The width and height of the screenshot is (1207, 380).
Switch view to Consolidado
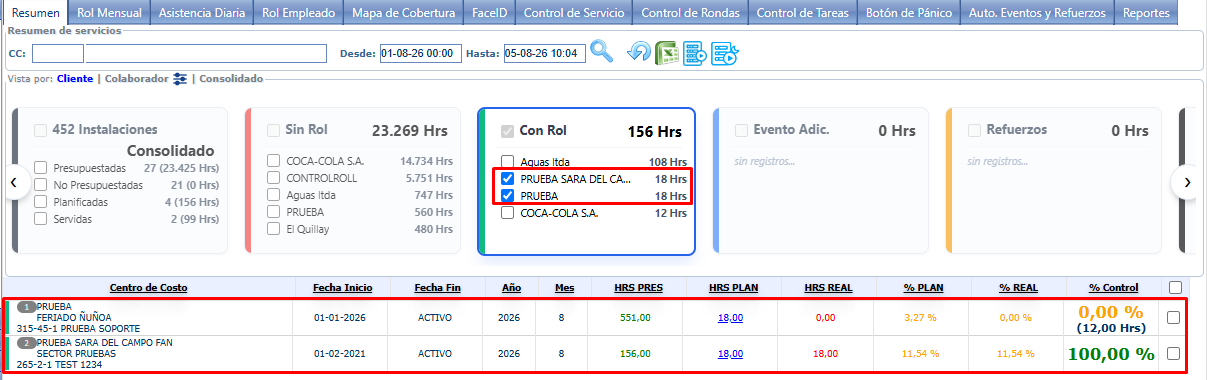point(231,79)
